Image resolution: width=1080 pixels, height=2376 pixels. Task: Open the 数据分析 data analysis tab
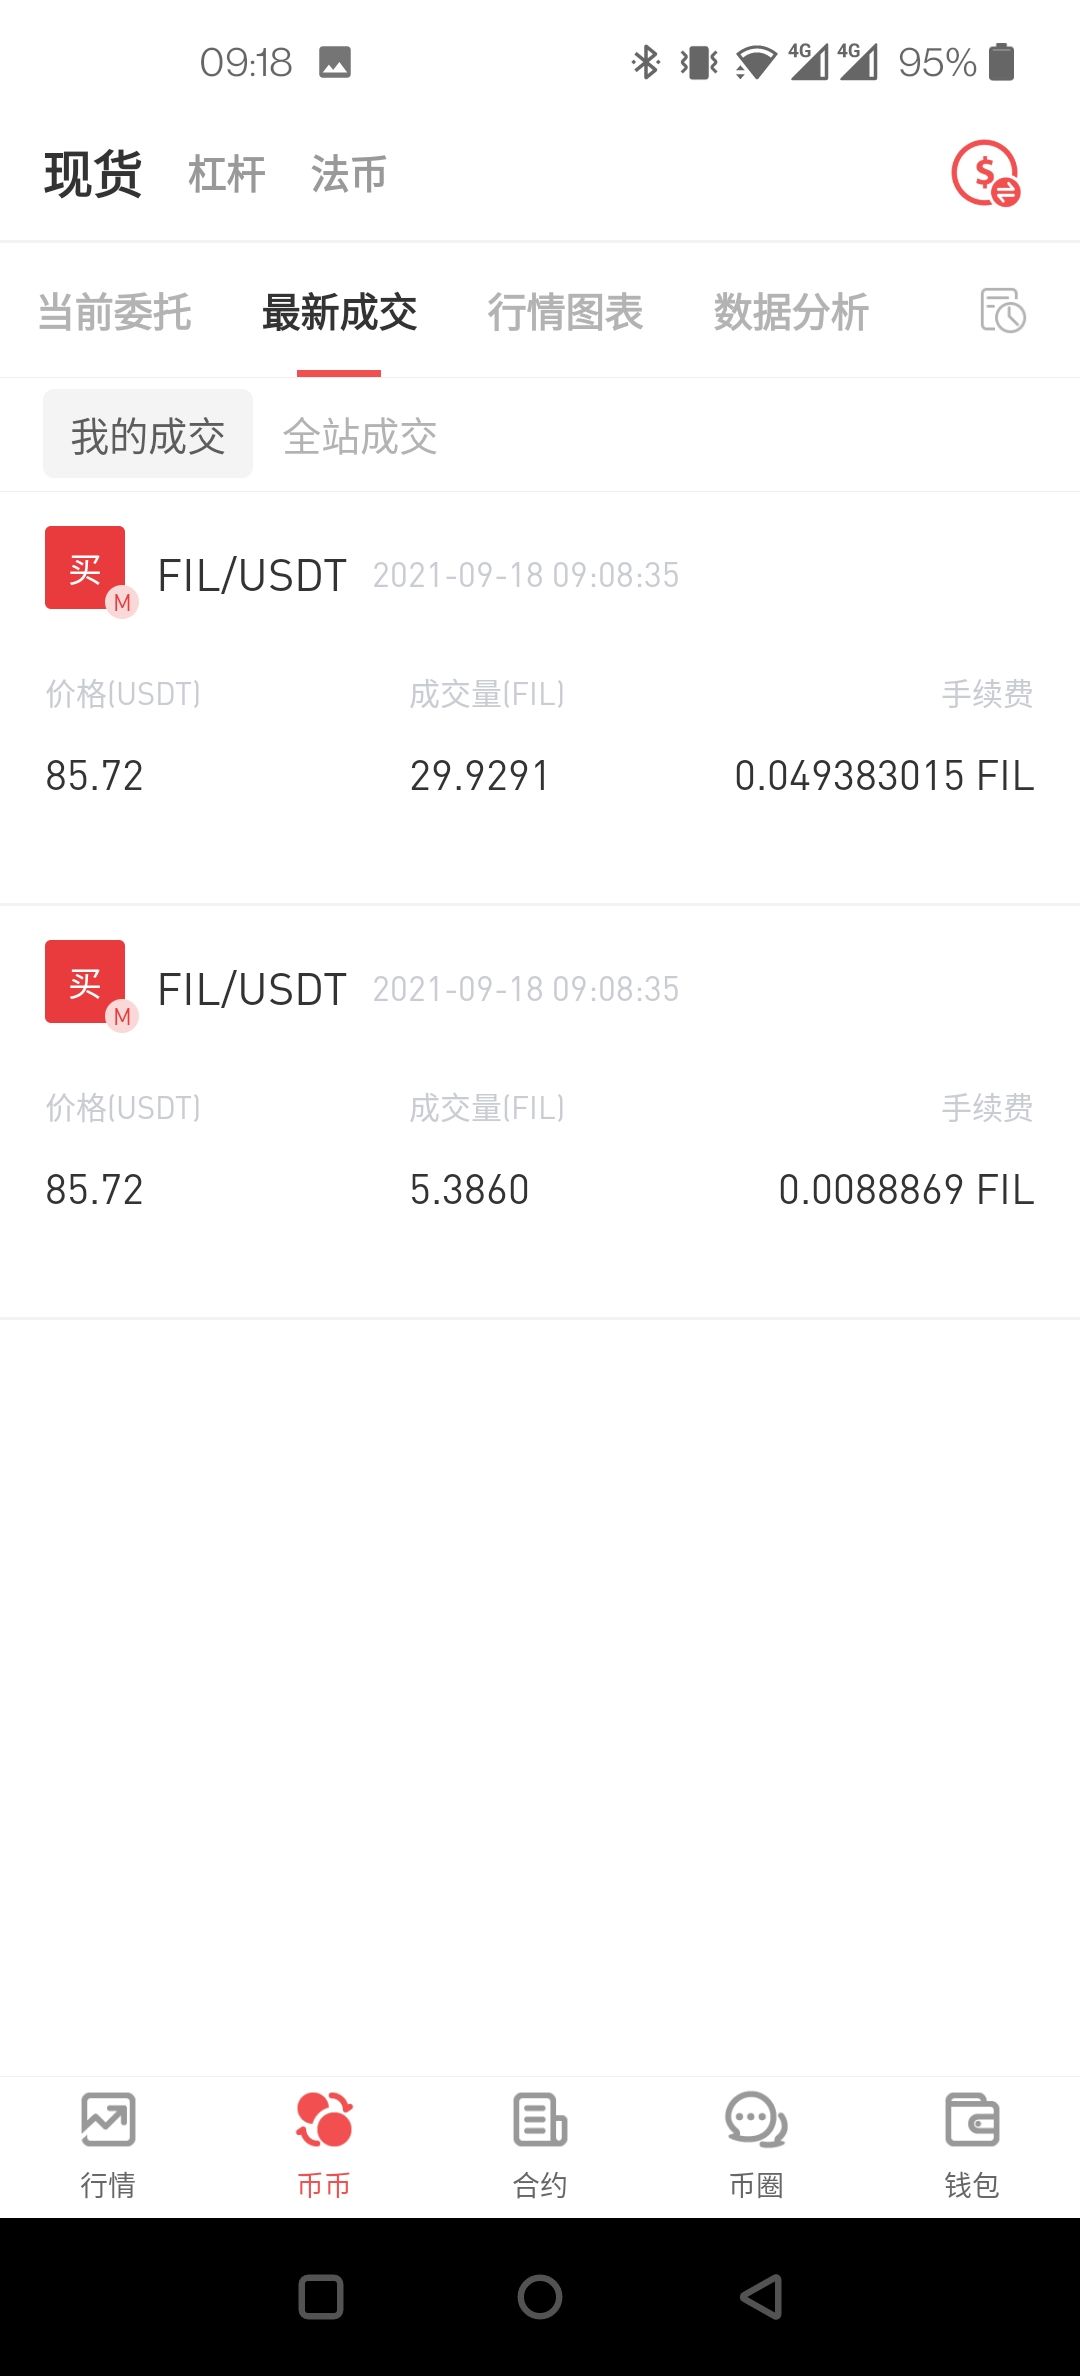[791, 312]
